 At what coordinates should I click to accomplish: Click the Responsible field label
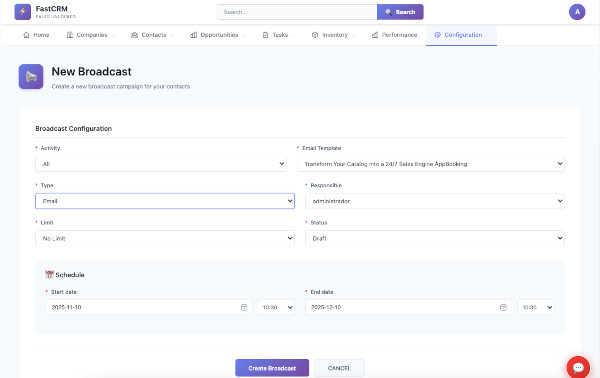pos(326,185)
